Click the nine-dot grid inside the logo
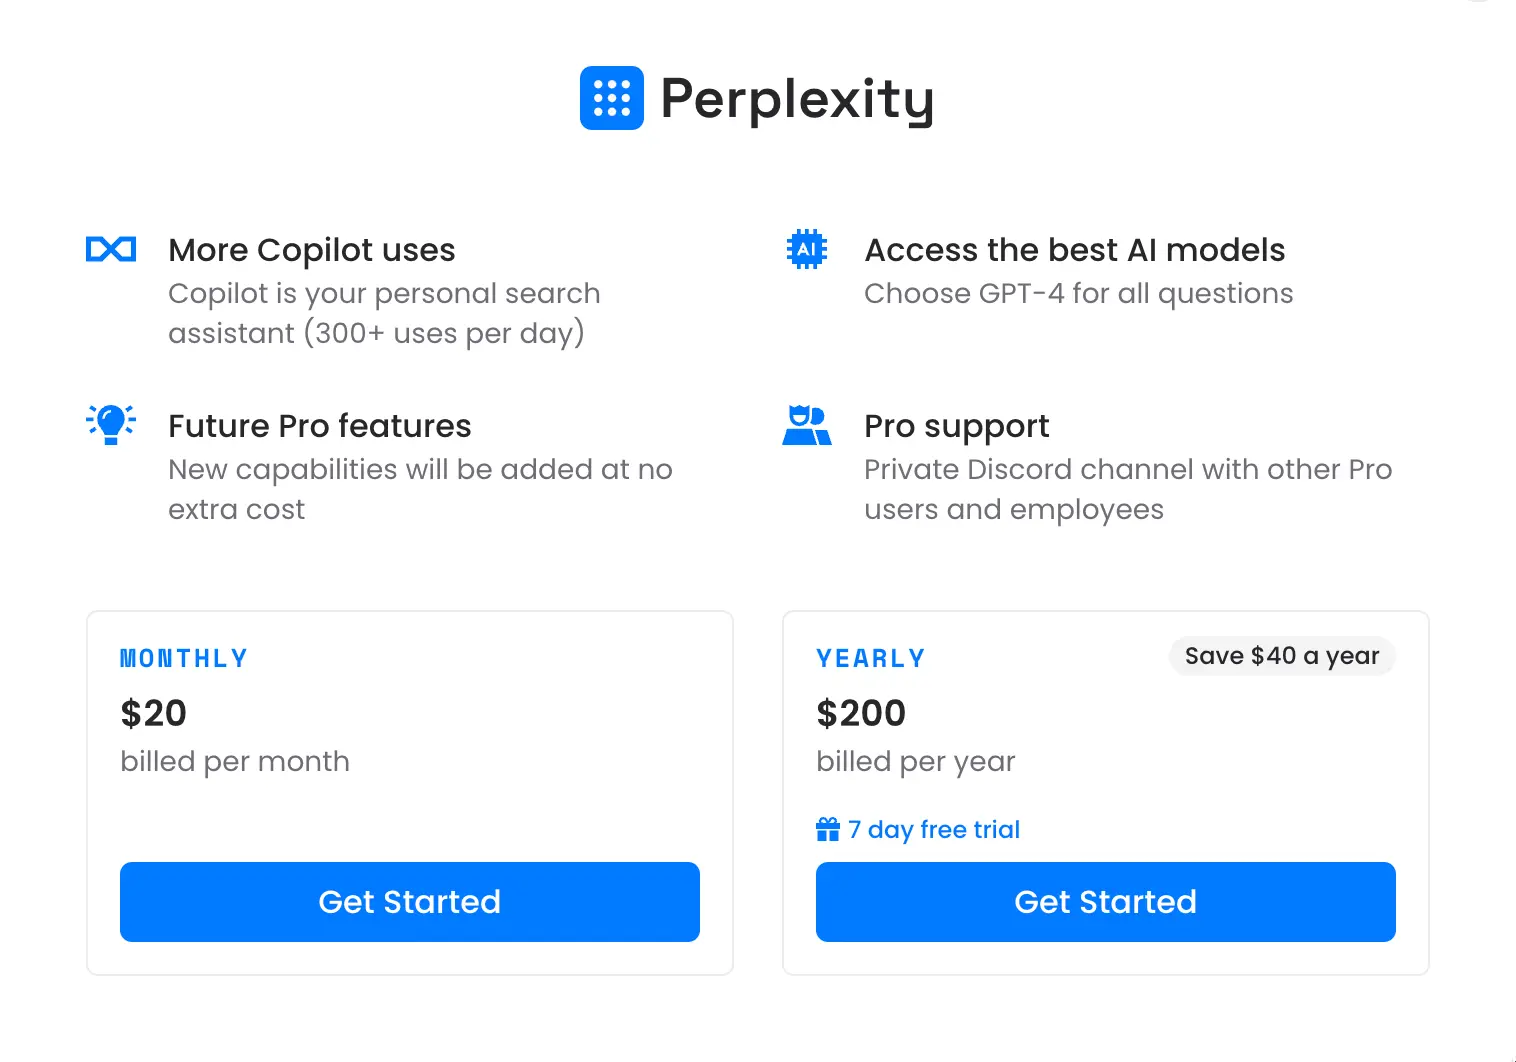Image resolution: width=1516 pixels, height=1062 pixels. click(x=610, y=98)
